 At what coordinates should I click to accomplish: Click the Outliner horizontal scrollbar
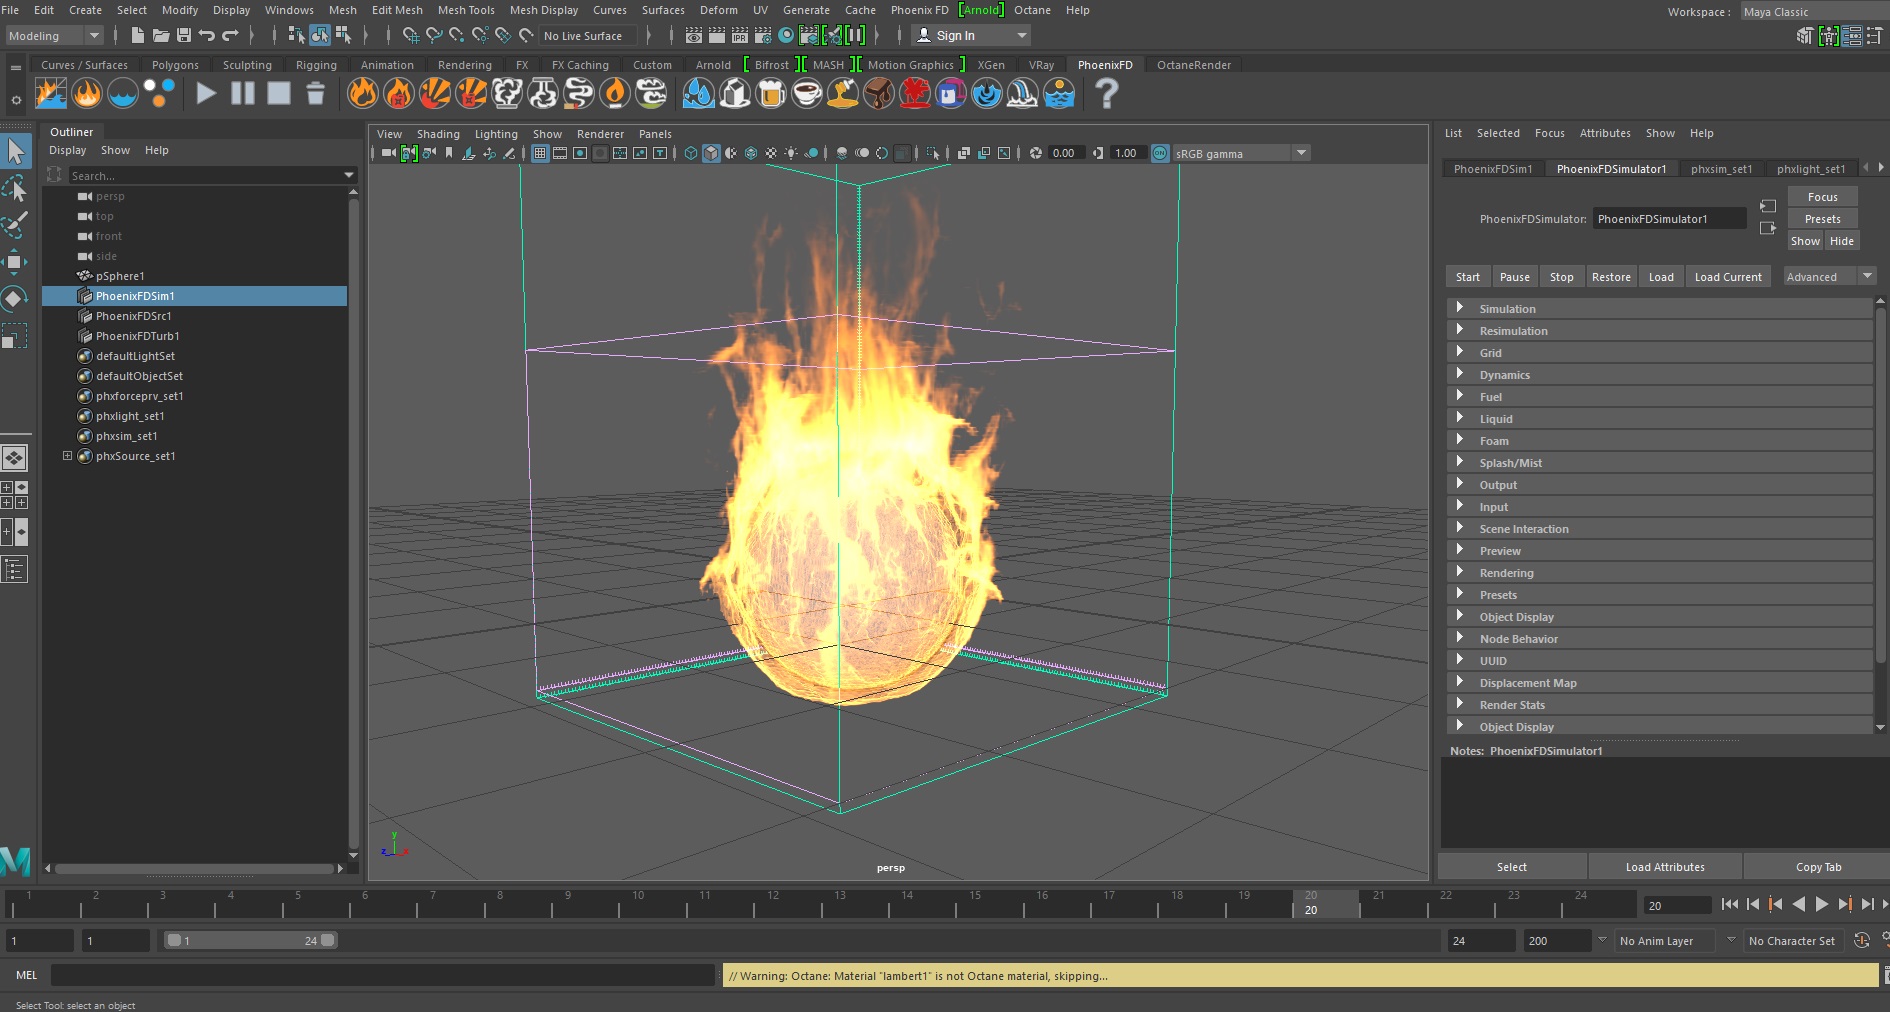195,868
